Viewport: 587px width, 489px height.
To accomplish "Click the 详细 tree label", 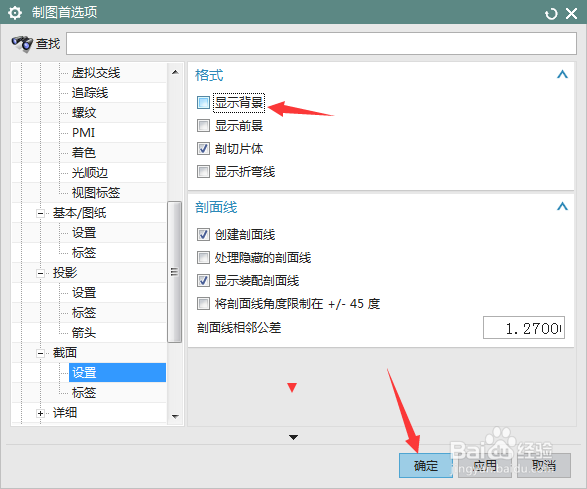I will point(65,413).
